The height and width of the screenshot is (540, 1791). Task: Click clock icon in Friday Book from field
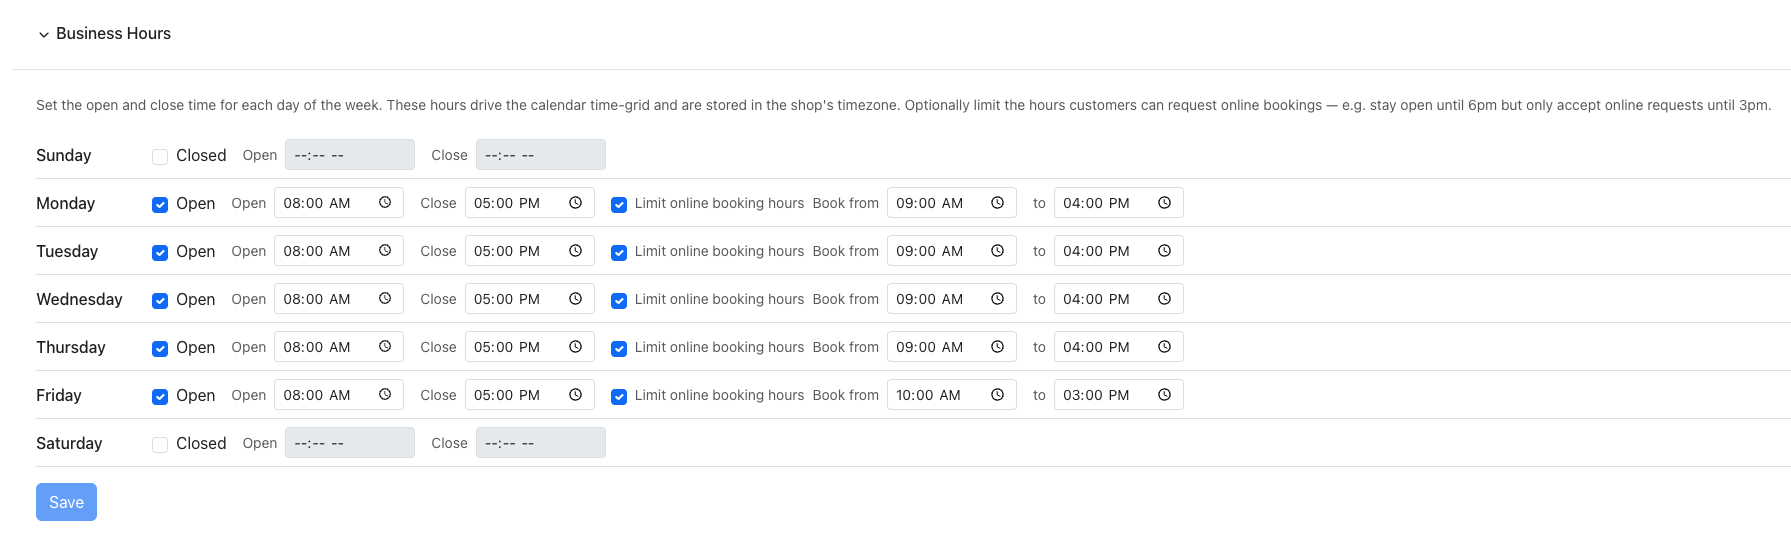coord(998,395)
